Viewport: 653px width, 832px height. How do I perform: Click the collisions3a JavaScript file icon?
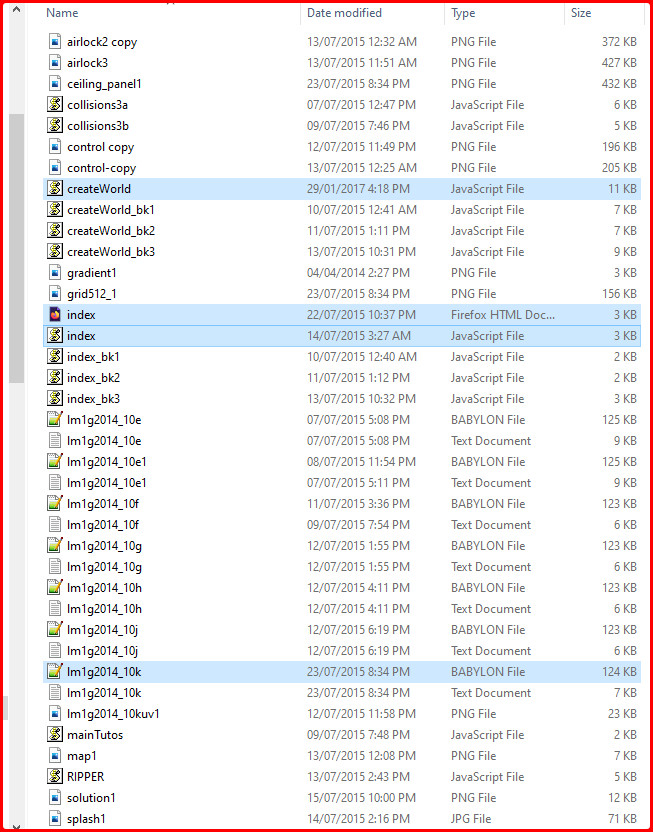tap(55, 105)
